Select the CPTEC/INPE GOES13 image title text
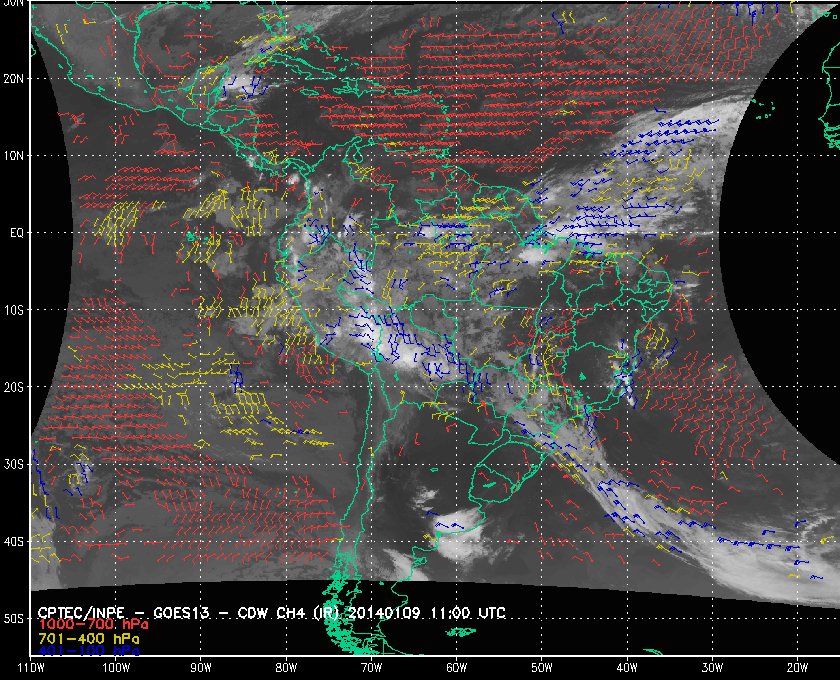Viewport: 840px width, 680px height. 272,612
